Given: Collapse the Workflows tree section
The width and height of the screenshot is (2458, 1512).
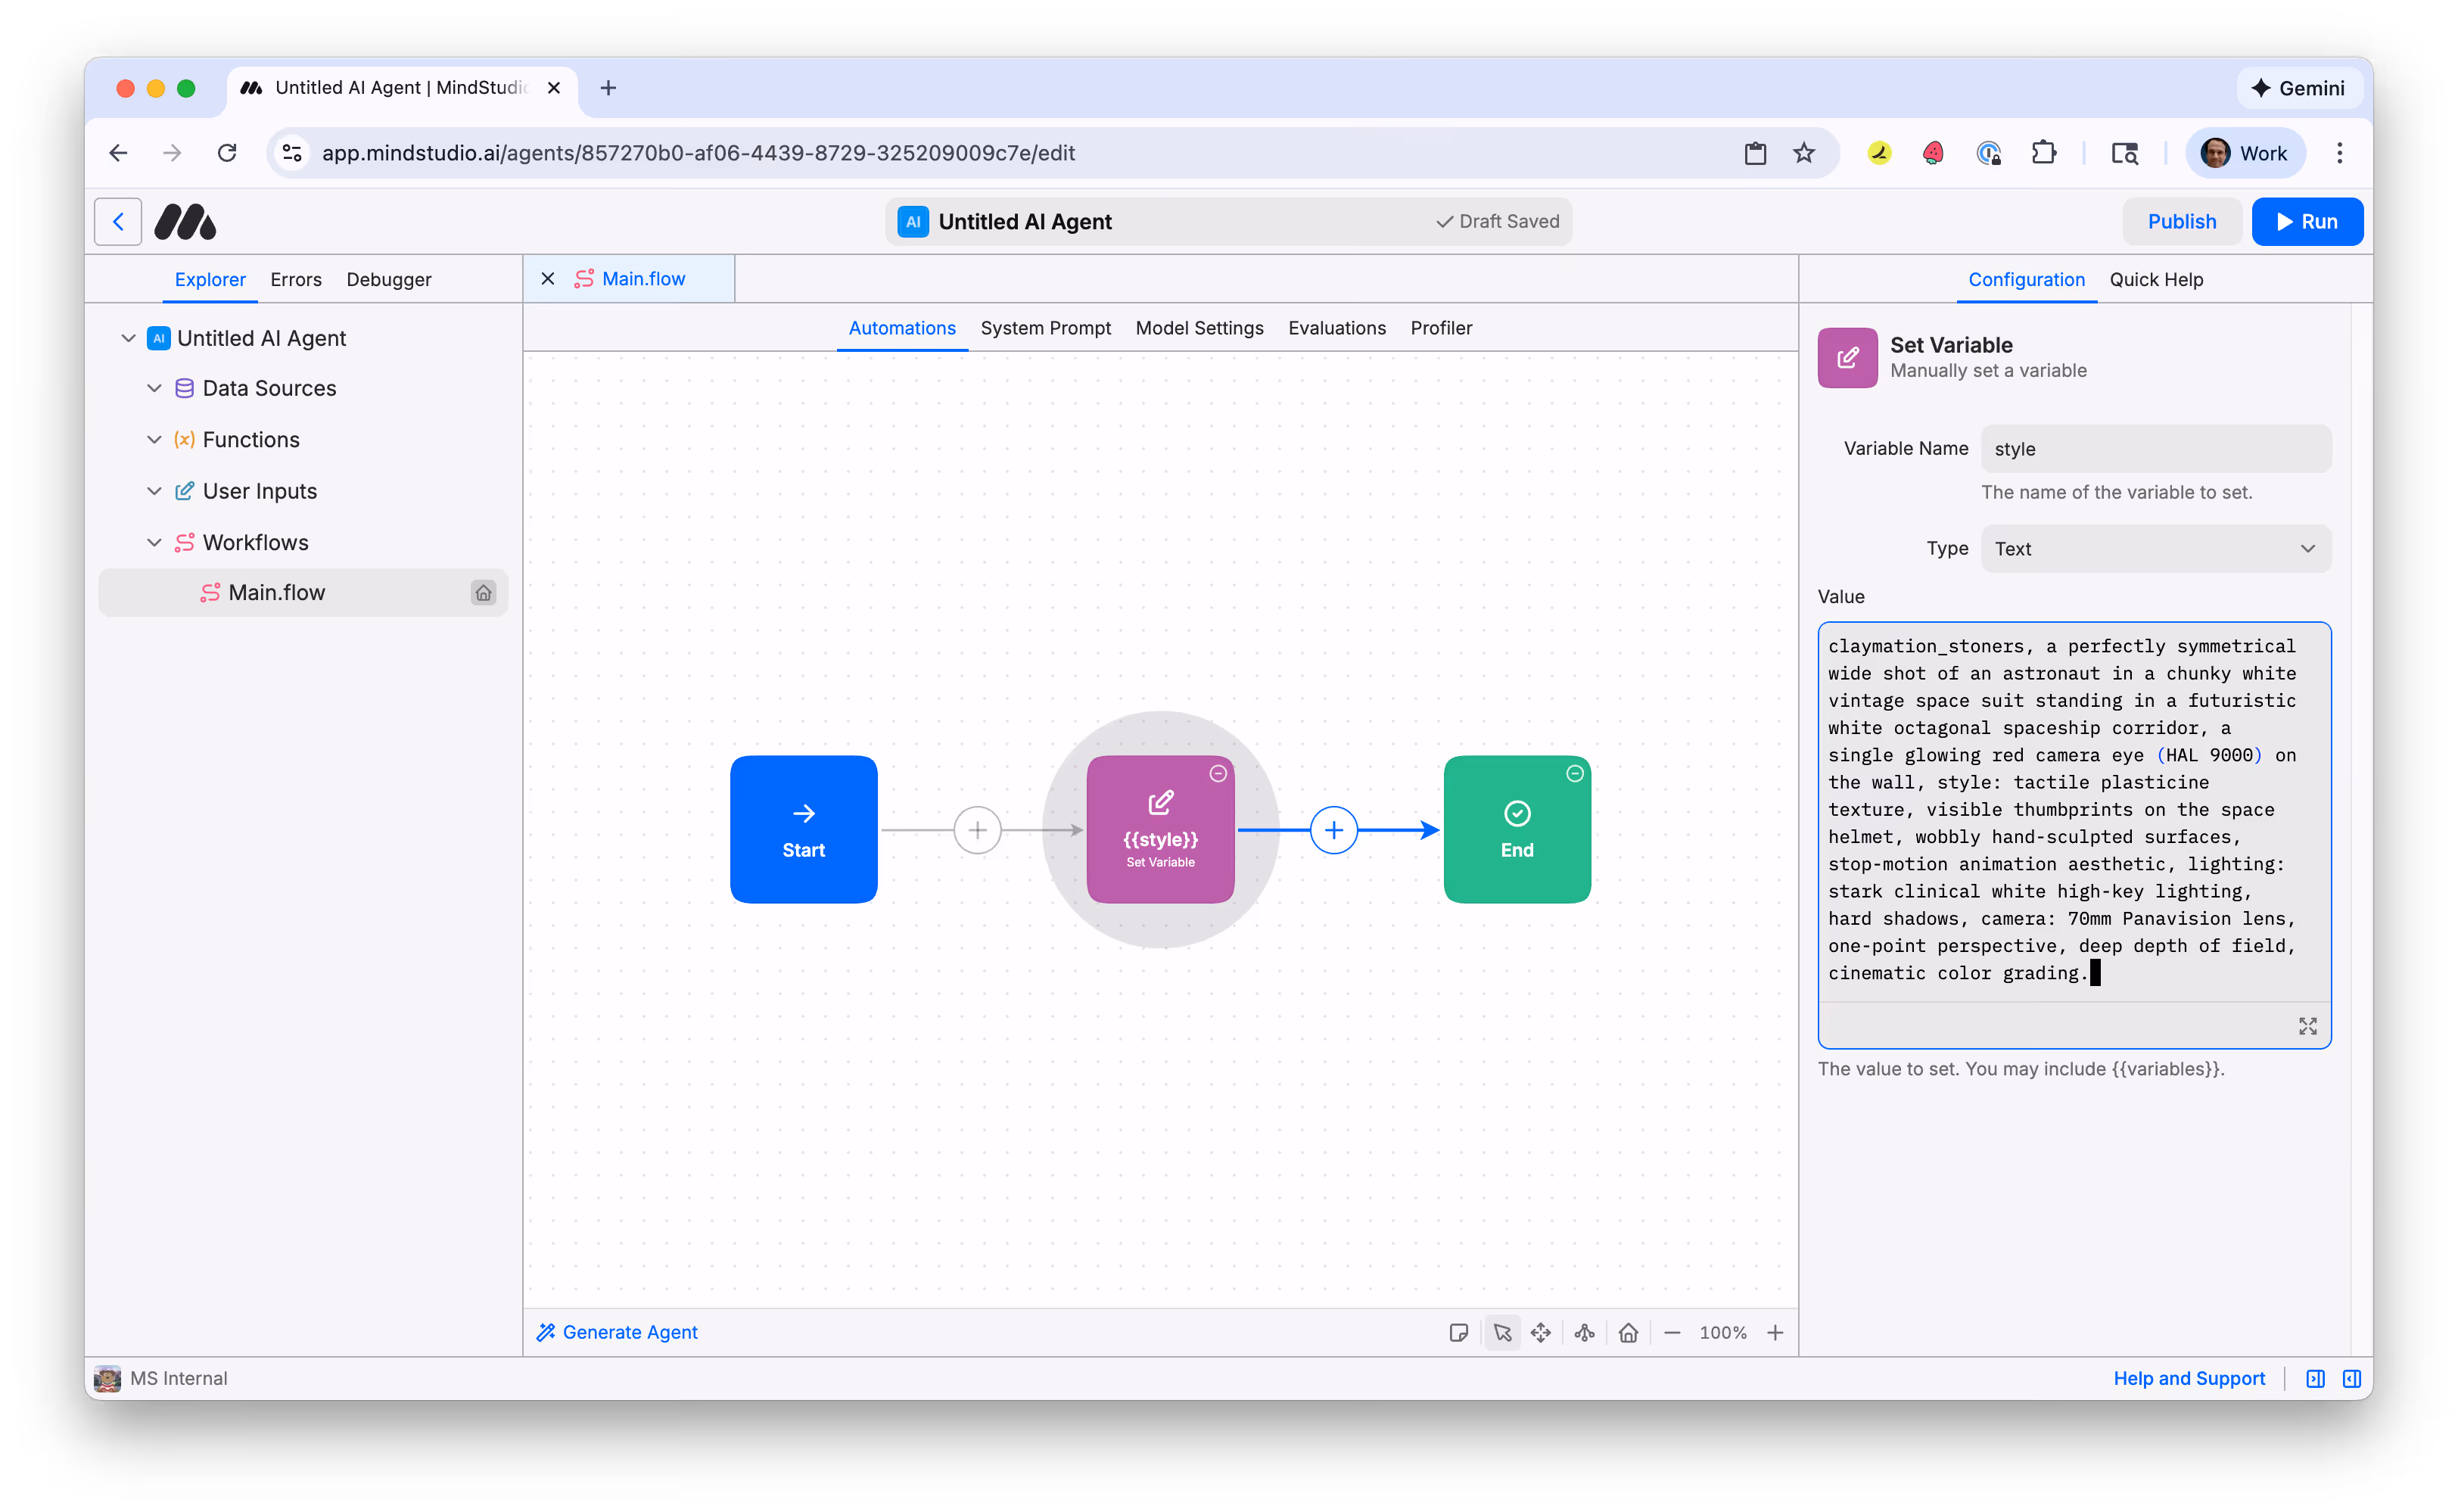Looking at the screenshot, I should [154, 542].
